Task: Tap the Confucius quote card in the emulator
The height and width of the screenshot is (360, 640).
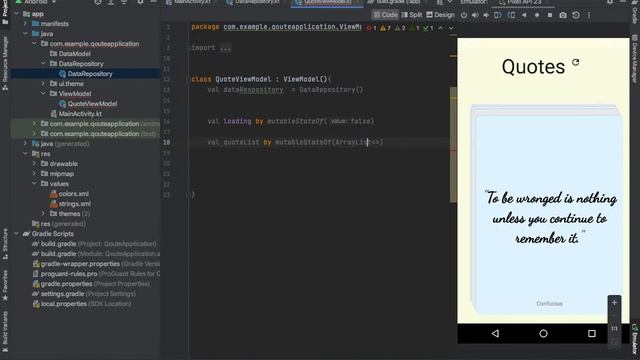Action: tap(549, 214)
